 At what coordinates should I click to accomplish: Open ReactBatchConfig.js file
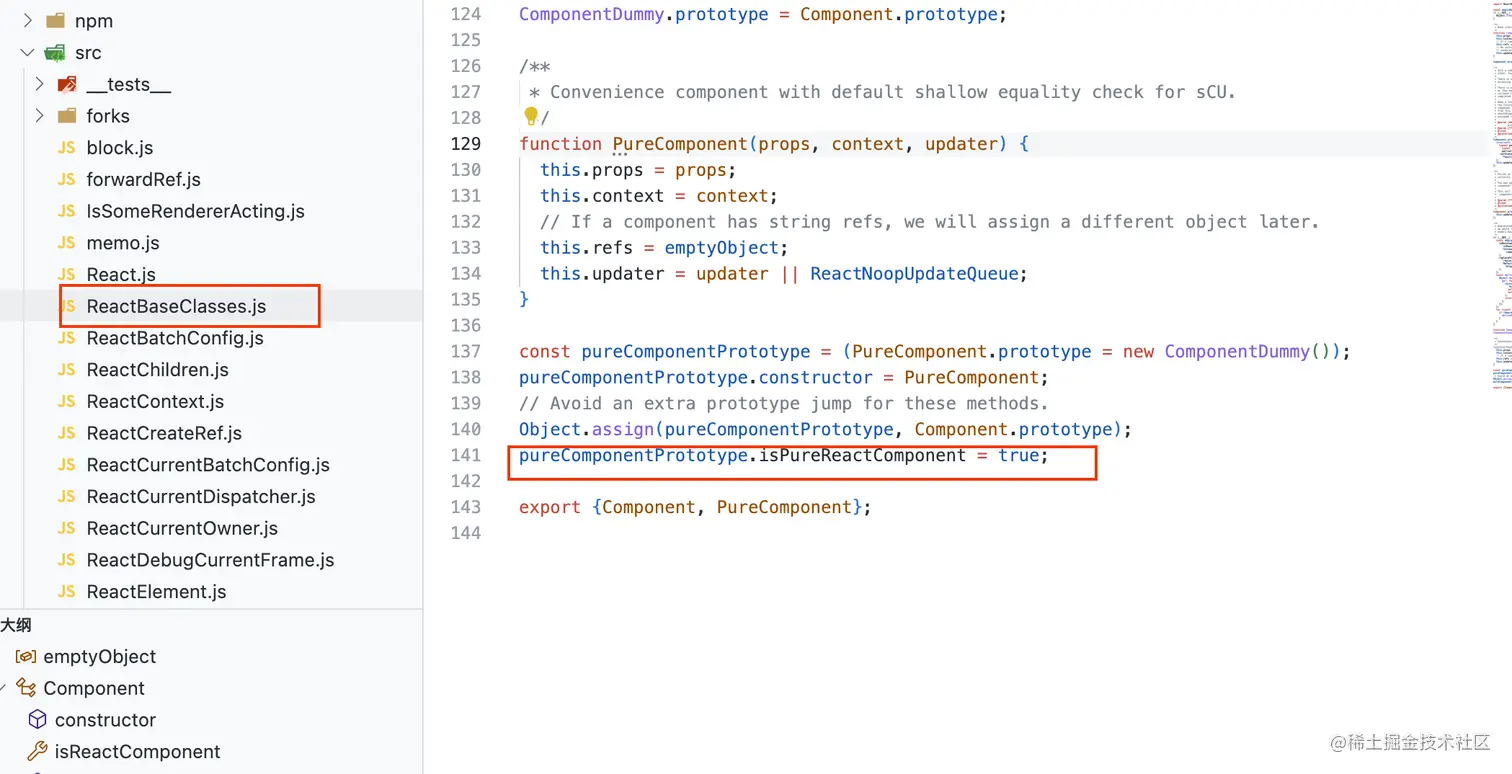[175, 338]
